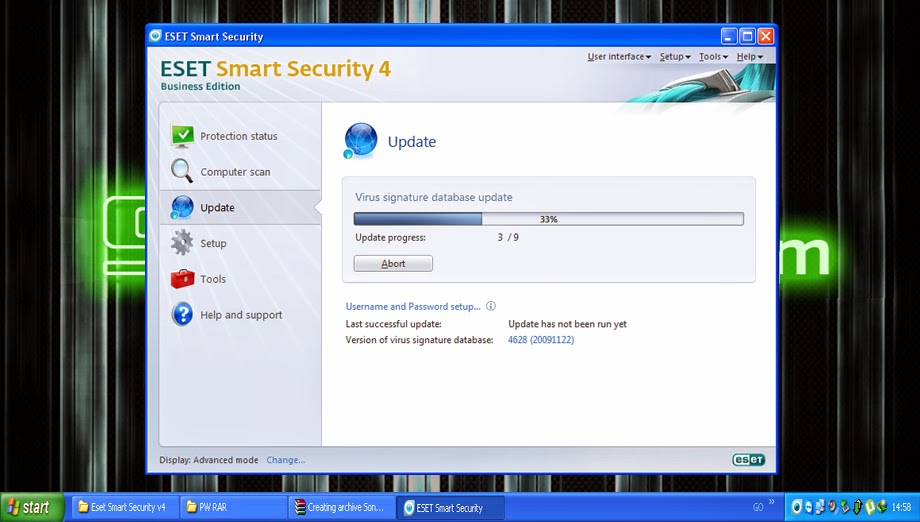This screenshot has height=522, width=920.
Task: Expand the taskbar toolbar chevron
Action: tap(772, 501)
